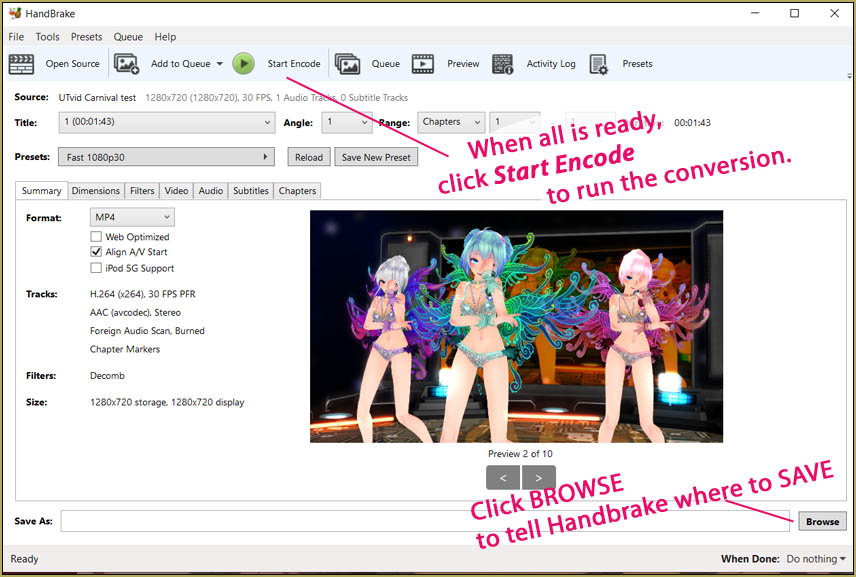Click the source name 'UTvid Carnival test'
Viewport: 856px width, 577px height.
pyautogui.click(x=97, y=98)
